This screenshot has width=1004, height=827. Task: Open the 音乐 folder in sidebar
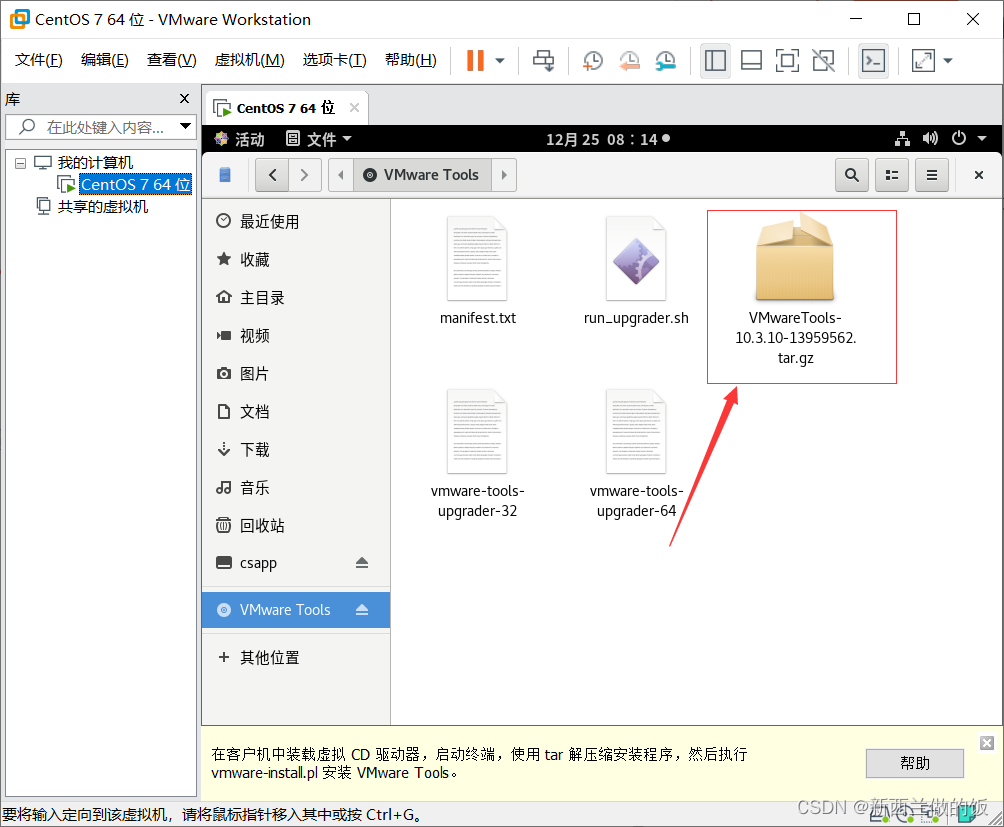pos(296,488)
